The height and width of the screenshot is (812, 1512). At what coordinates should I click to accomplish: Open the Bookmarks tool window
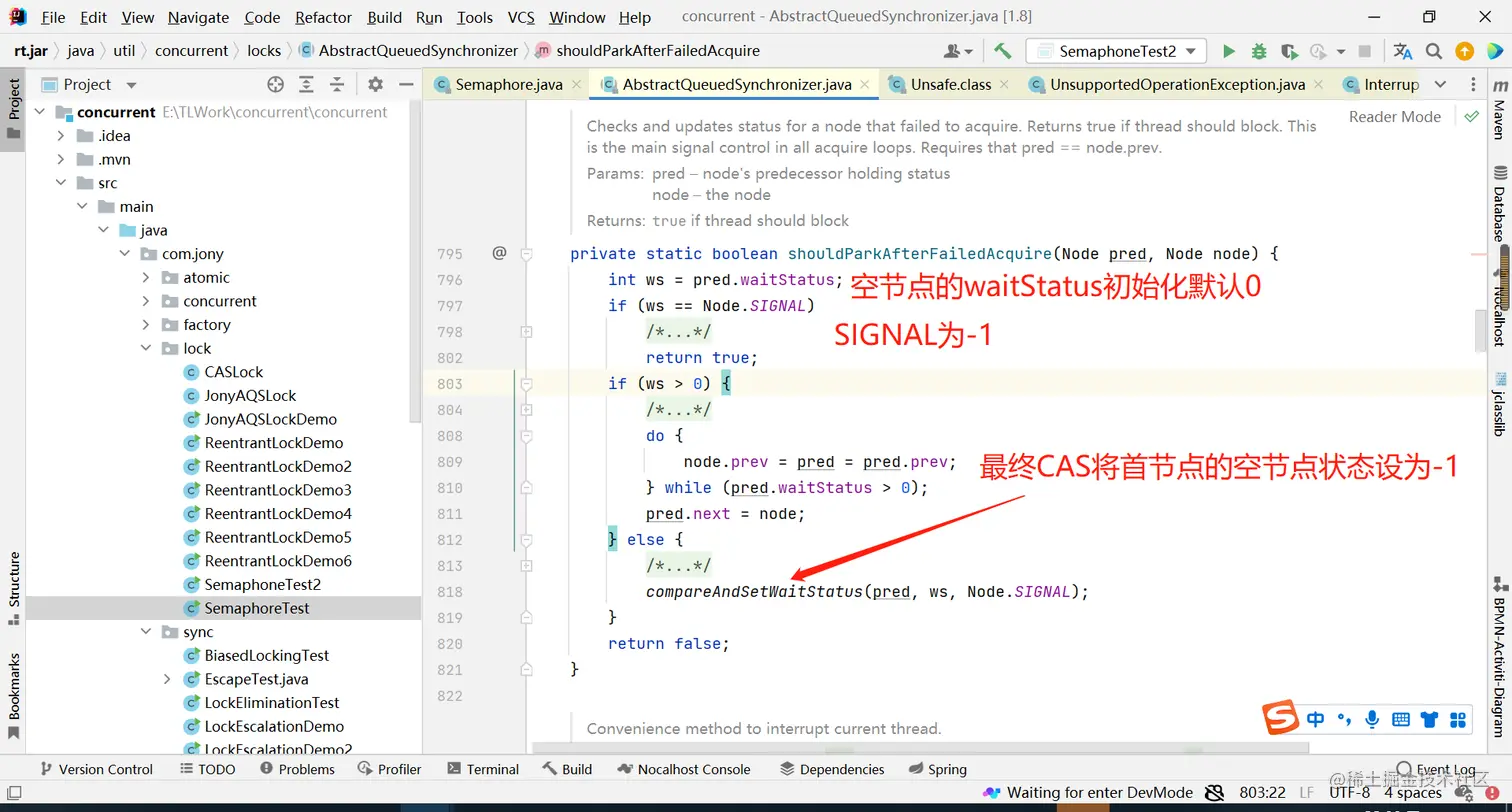pyautogui.click(x=14, y=696)
